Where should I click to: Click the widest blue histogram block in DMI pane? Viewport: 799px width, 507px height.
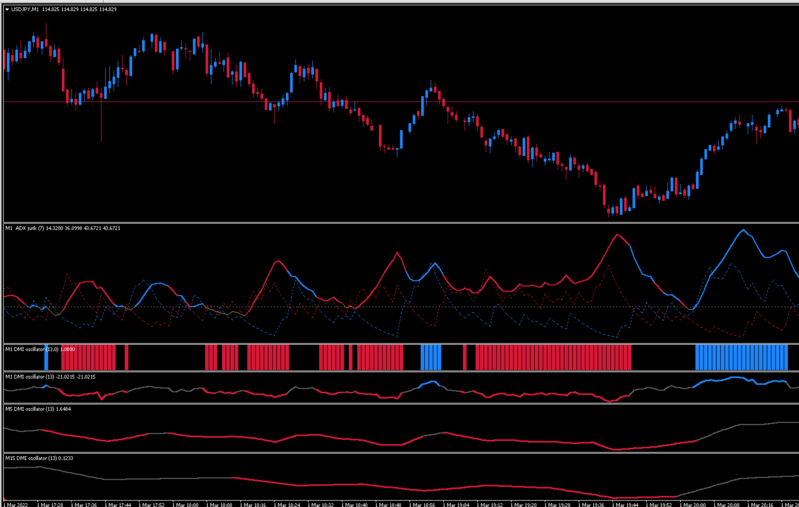(741, 357)
